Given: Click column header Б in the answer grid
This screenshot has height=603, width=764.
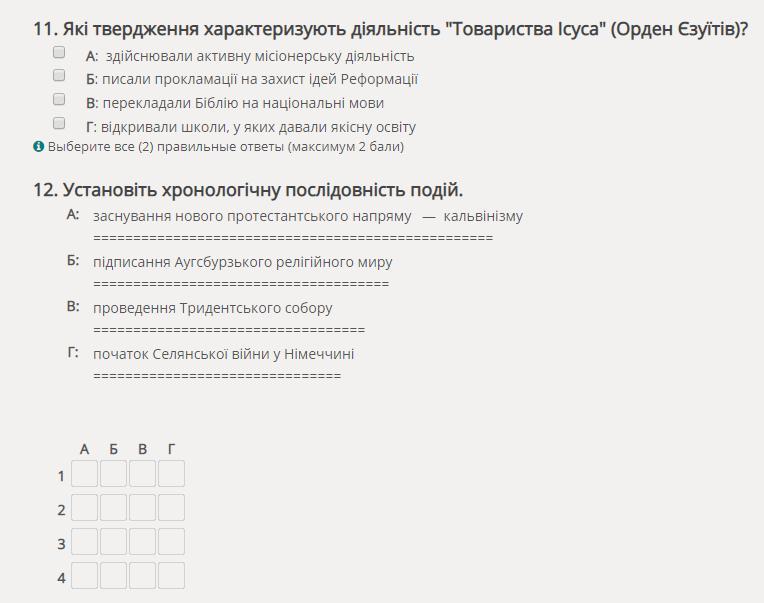Looking at the screenshot, I should coord(114,449).
